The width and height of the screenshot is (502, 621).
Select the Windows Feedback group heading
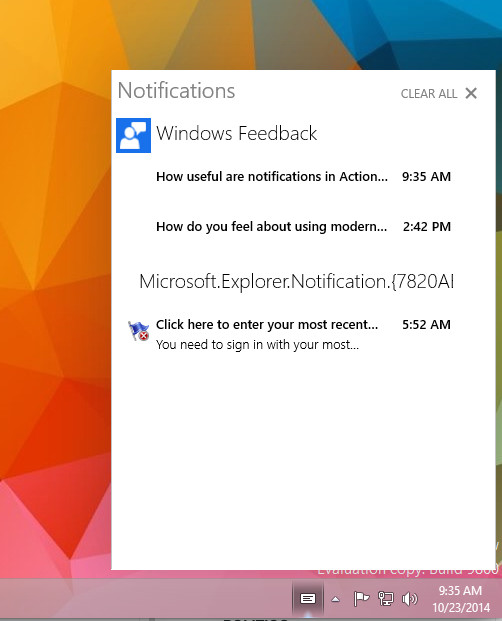tap(237, 133)
